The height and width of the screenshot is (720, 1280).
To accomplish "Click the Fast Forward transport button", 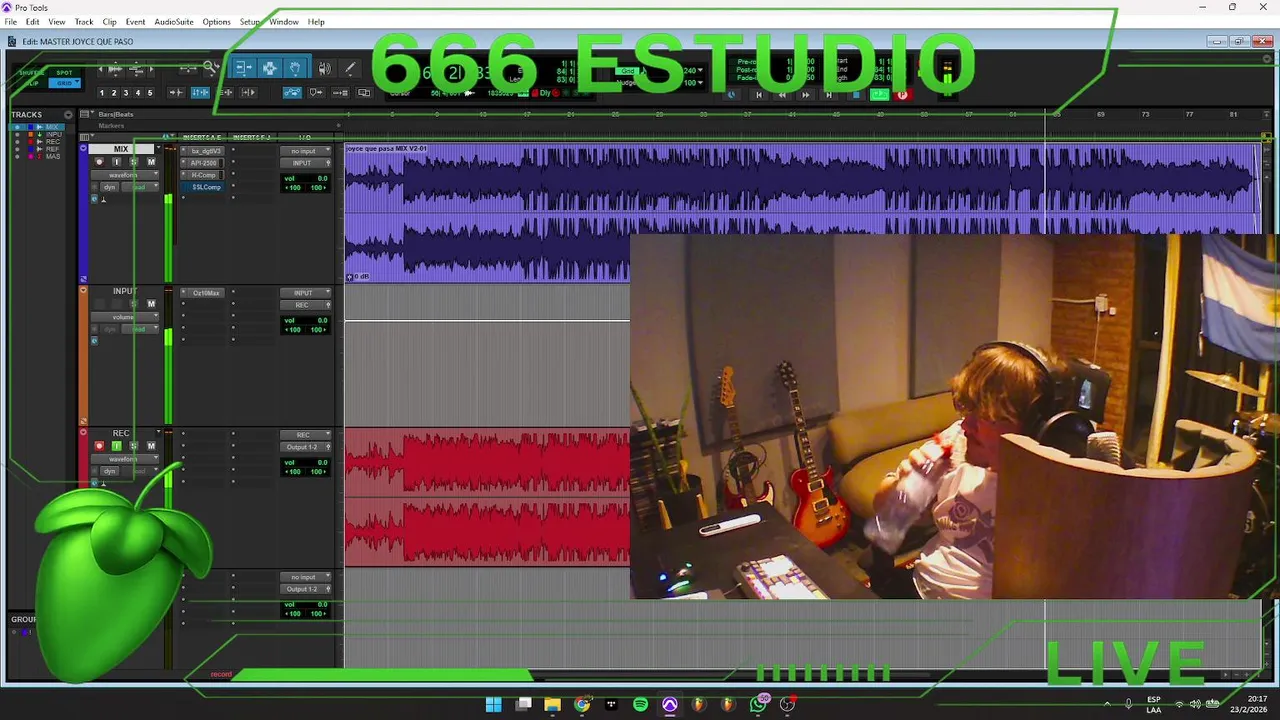I will click(806, 95).
